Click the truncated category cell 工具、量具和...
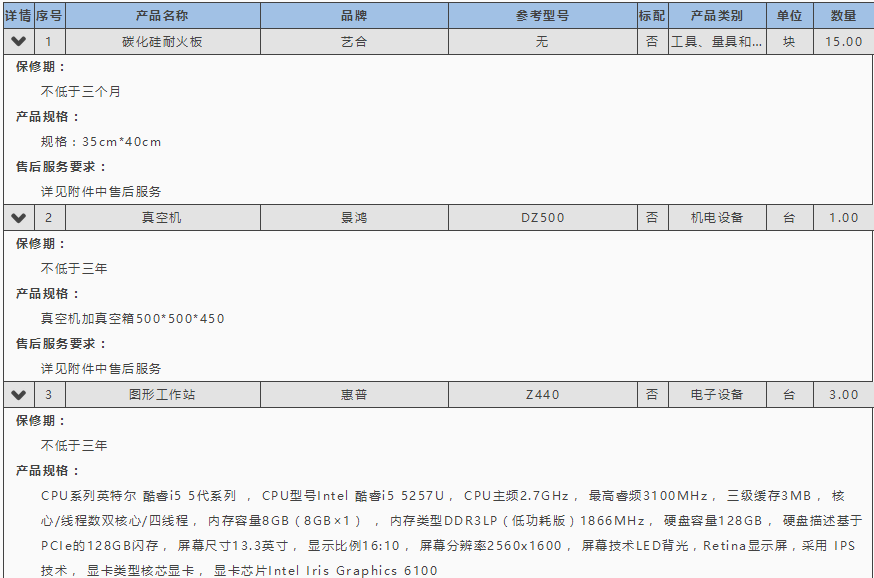This screenshot has width=874, height=578. point(717,42)
